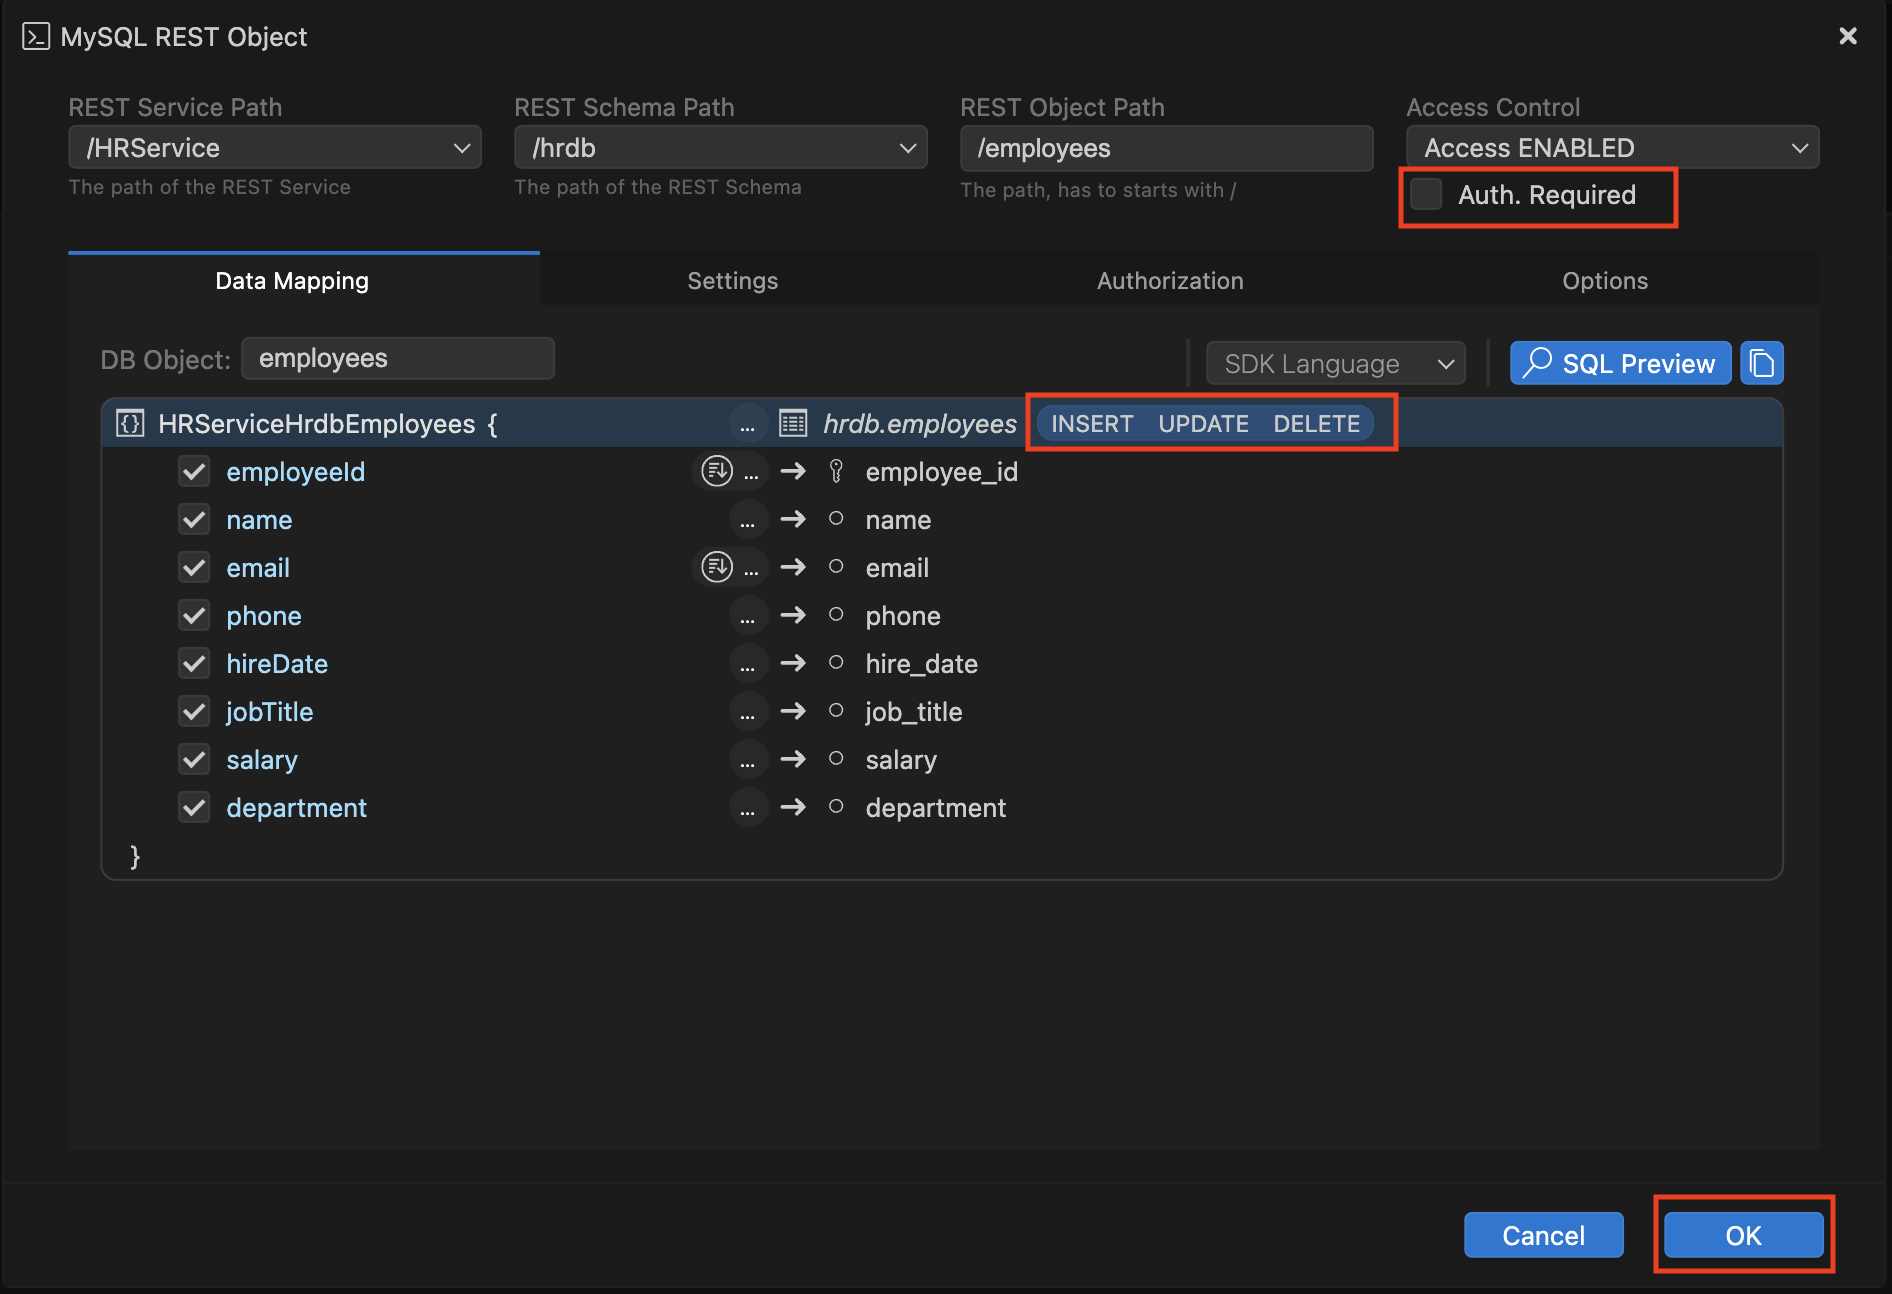1892x1294 pixels.
Task: Click the SQL Preview button
Action: click(x=1620, y=363)
